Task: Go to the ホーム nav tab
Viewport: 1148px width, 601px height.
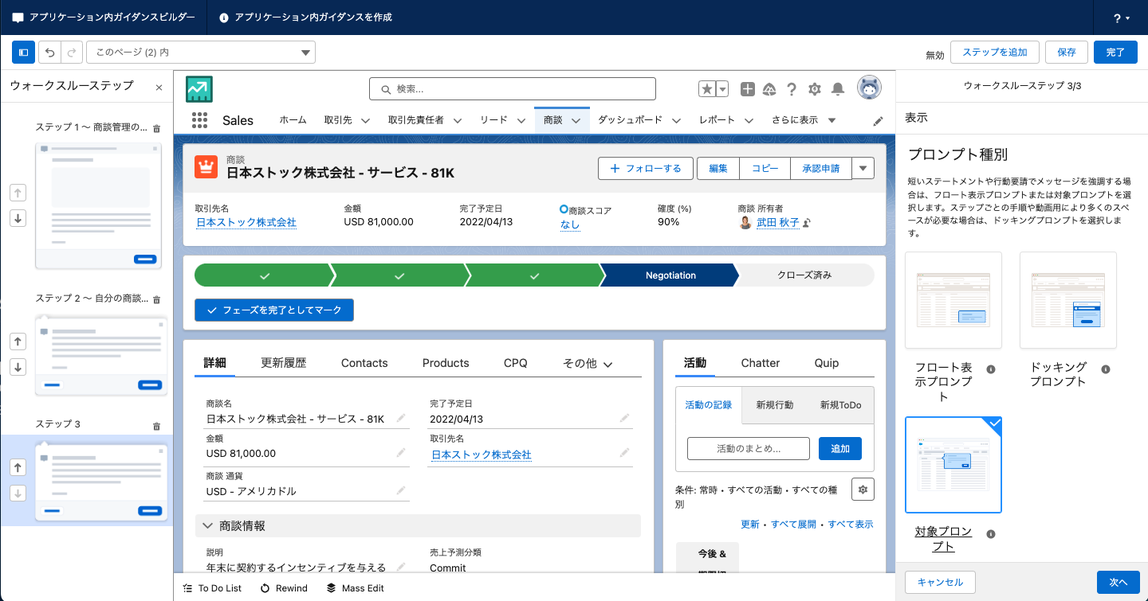Action: tap(293, 120)
